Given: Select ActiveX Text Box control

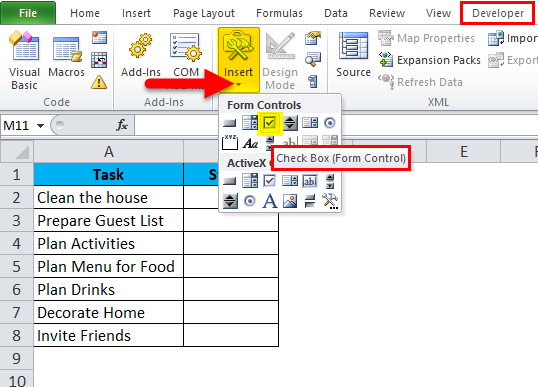Looking at the screenshot, I should tap(310, 181).
